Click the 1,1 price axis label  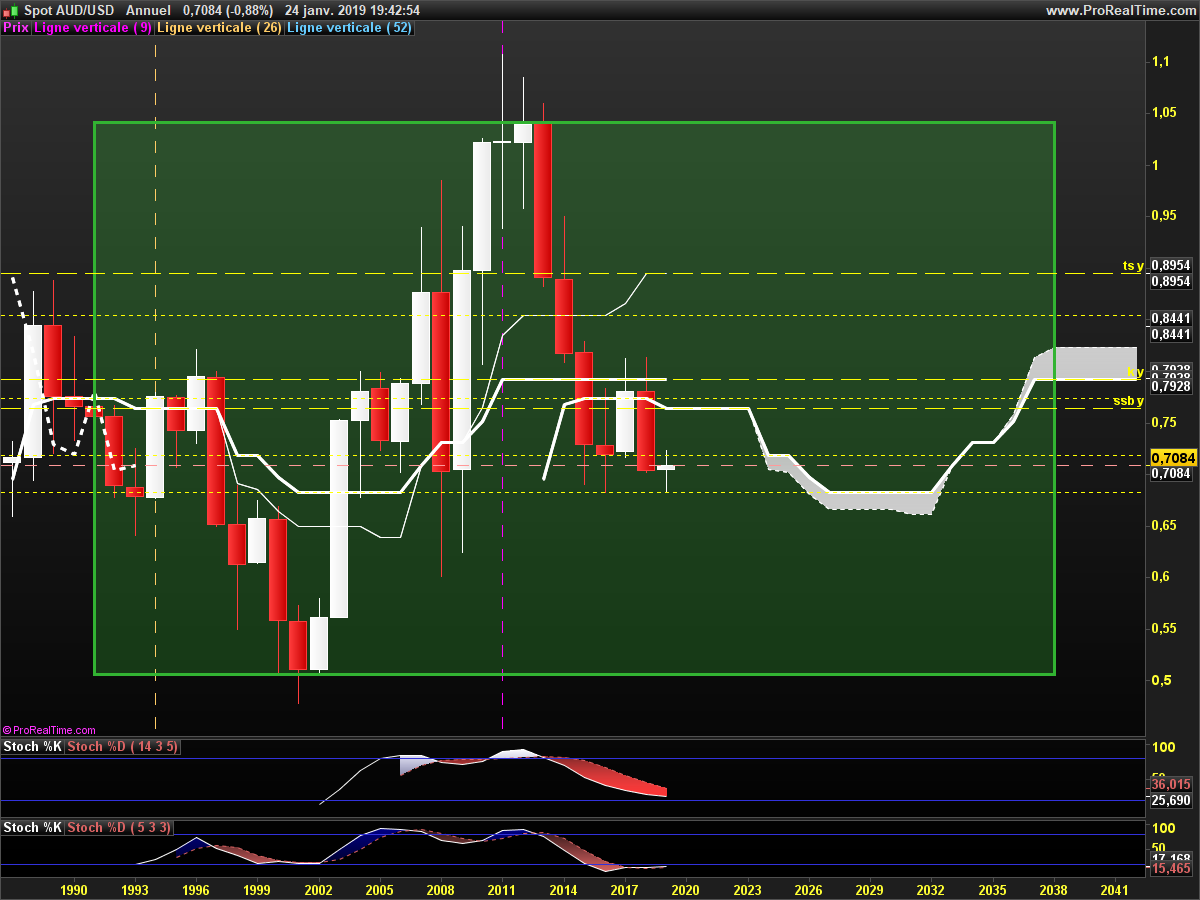click(1159, 62)
